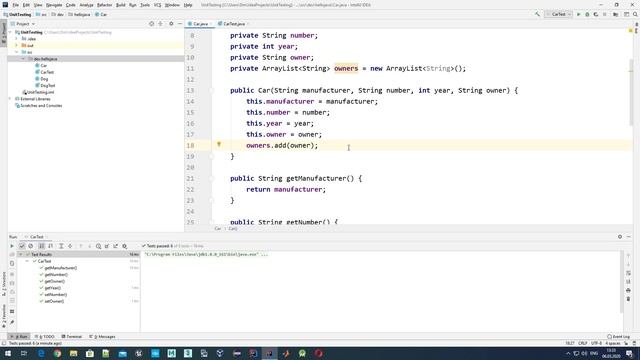Expand all test results nodes
The image size is (640, 360).
tap(61, 246)
